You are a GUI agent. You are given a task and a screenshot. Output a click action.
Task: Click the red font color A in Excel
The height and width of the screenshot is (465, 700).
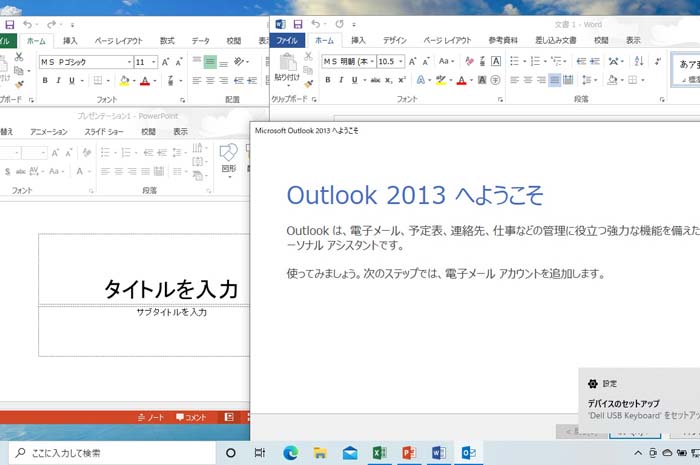coord(145,81)
